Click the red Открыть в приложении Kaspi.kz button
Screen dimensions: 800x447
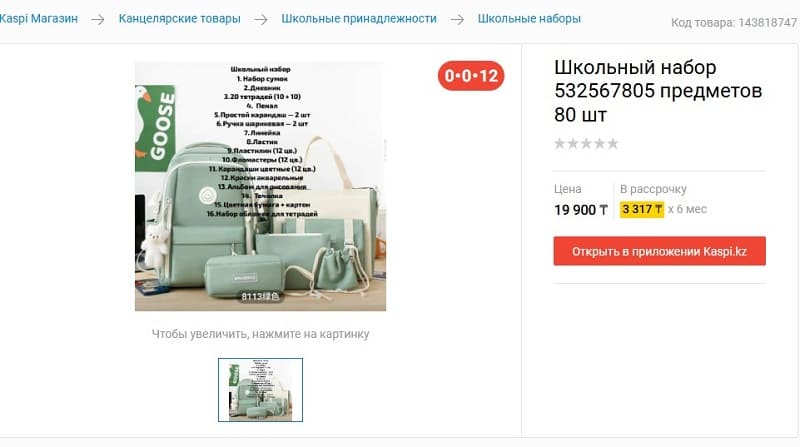tap(659, 251)
